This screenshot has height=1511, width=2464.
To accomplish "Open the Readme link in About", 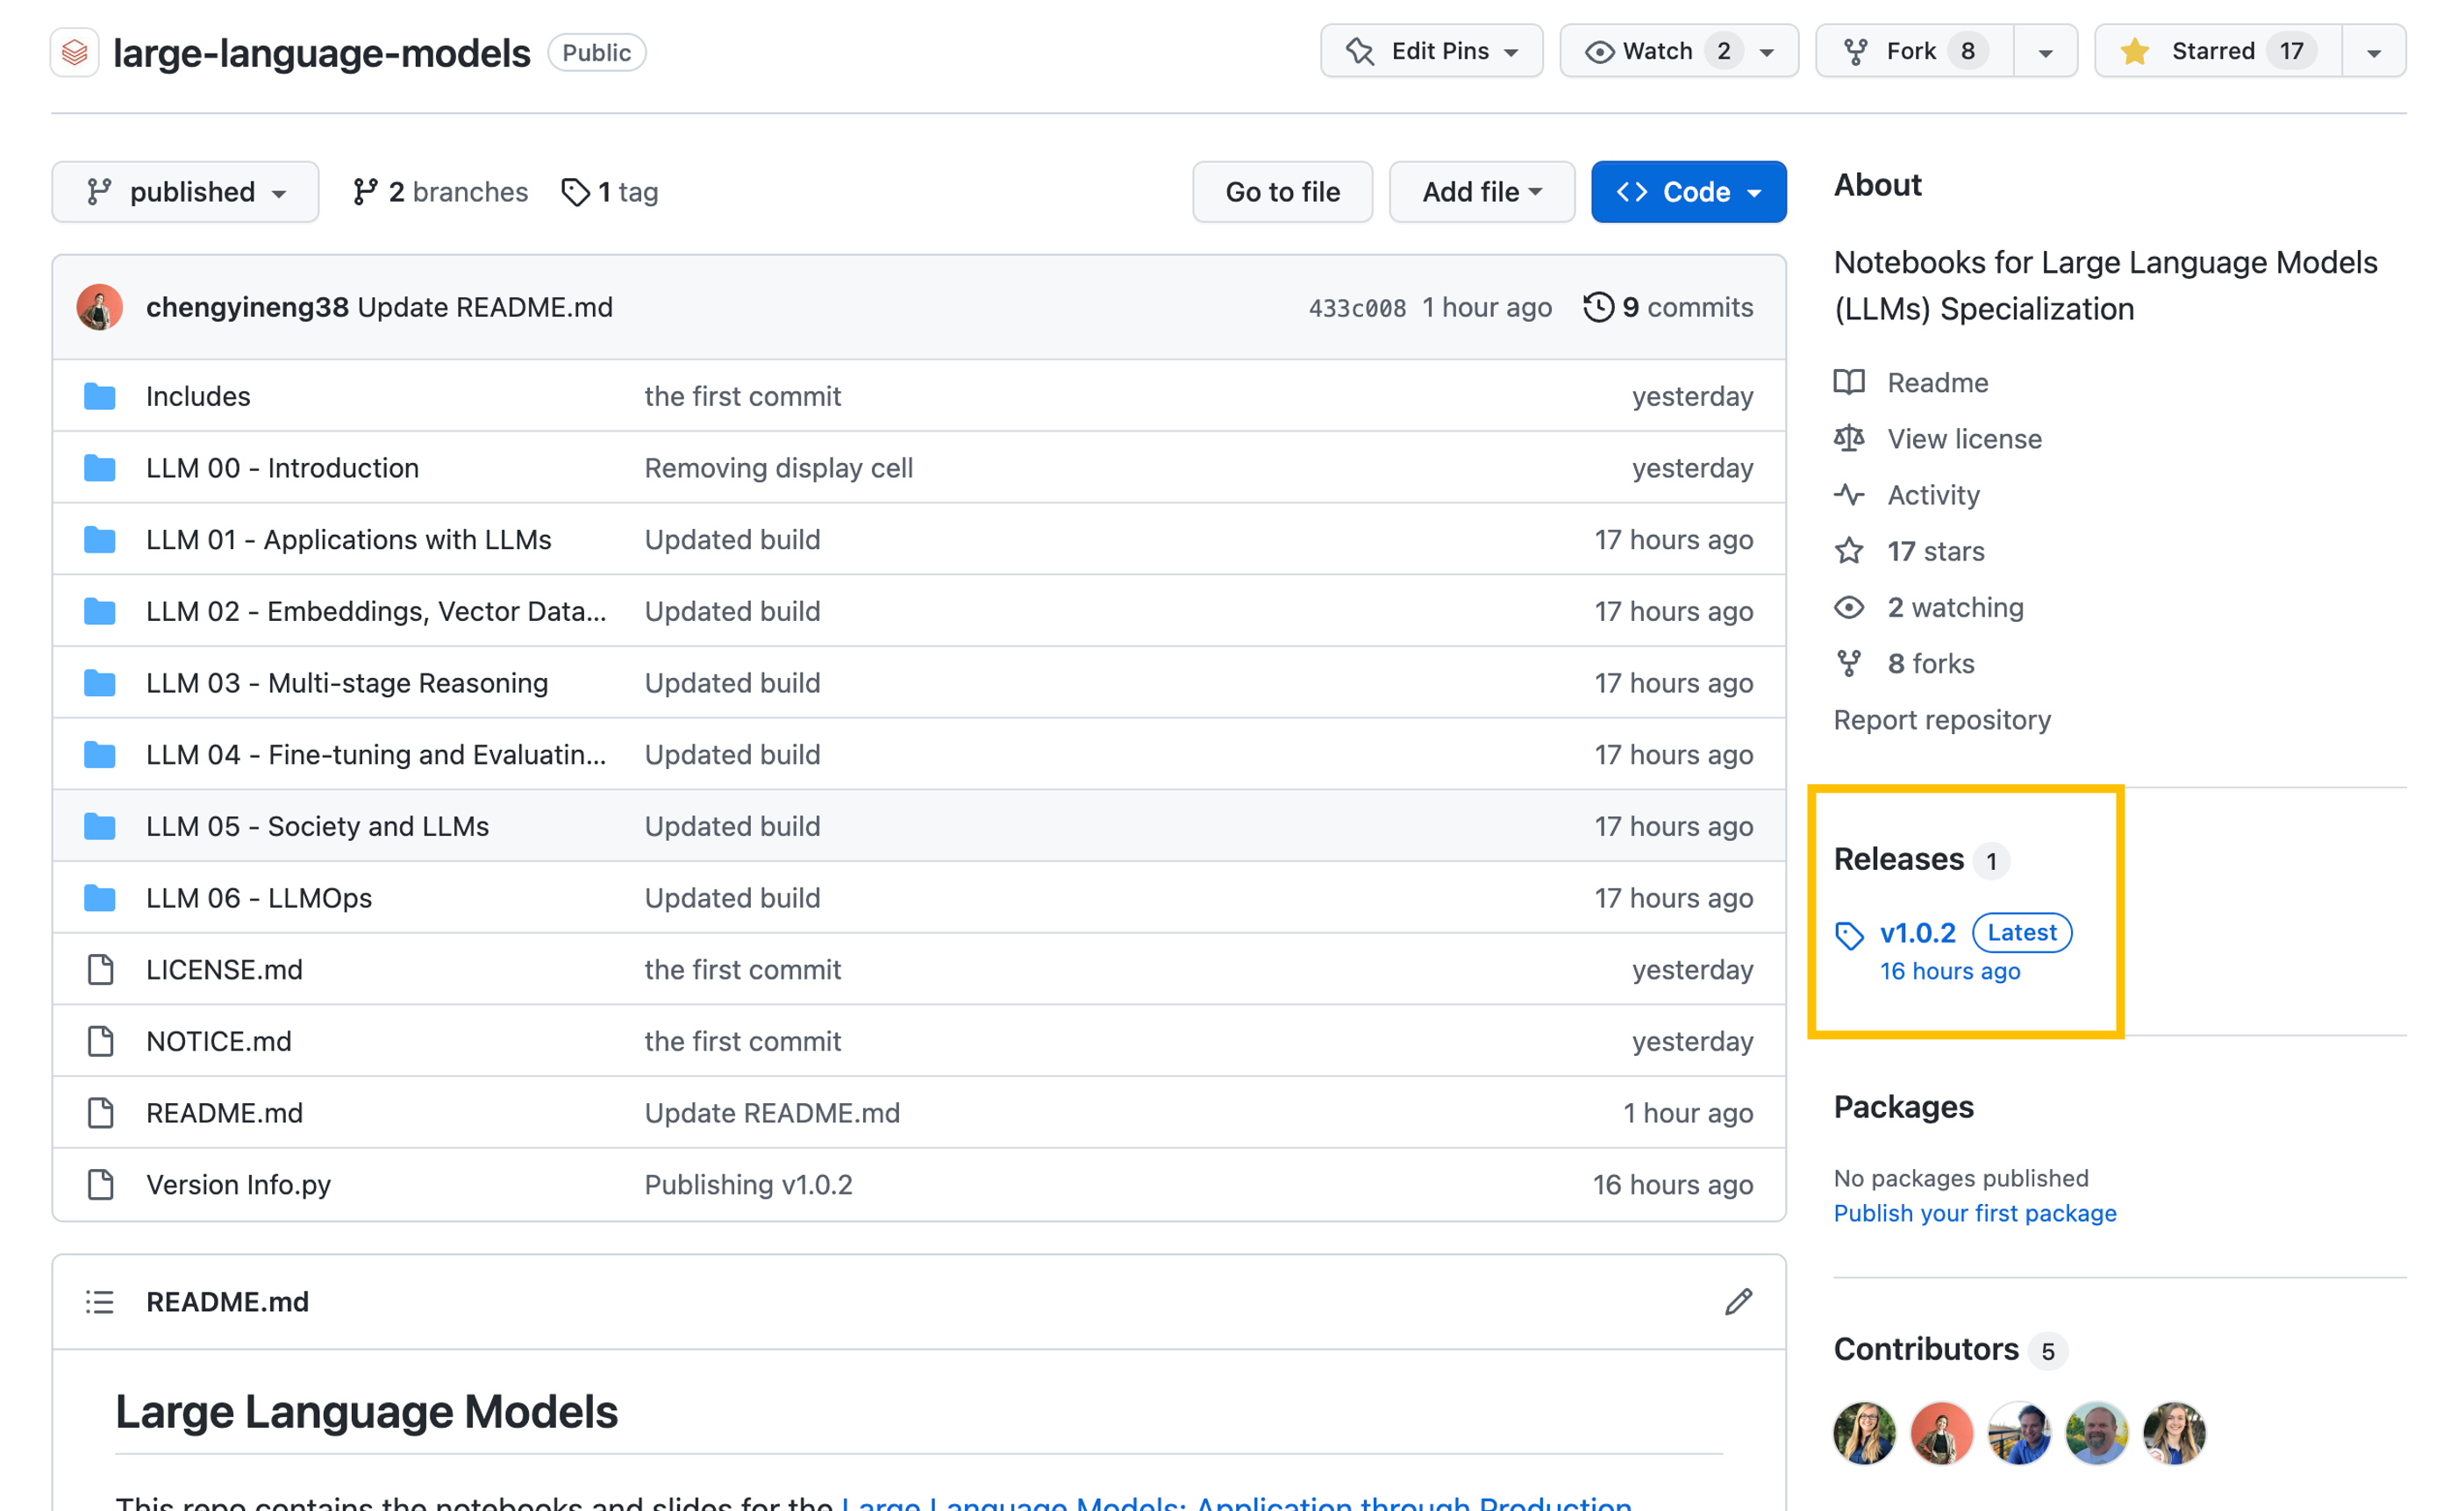I will pyautogui.click(x=1937, y=382).
